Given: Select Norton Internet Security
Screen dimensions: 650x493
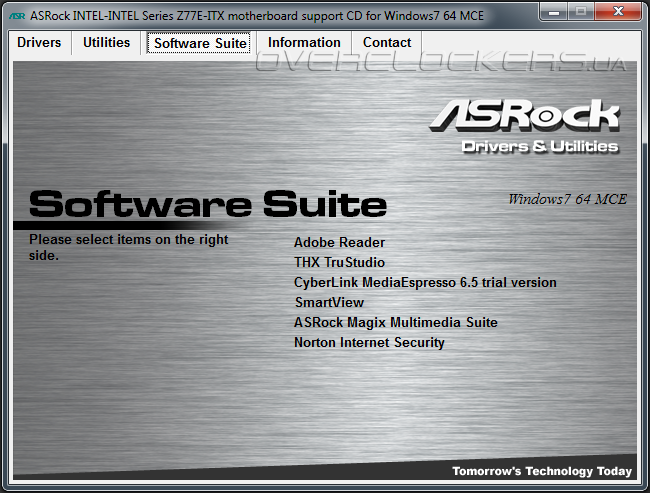Looking at the screenshot, I should (369, 342).
